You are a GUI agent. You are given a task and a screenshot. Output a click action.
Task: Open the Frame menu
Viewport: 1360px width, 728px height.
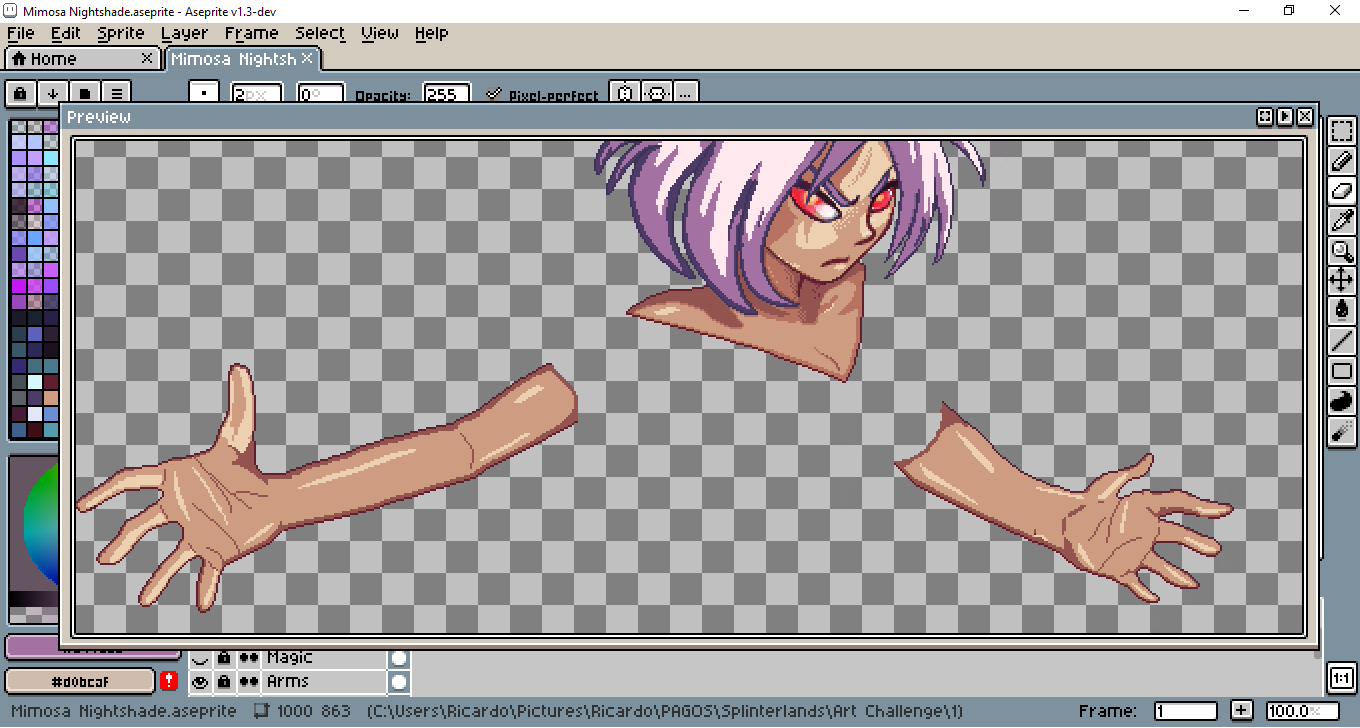pos(251,33)
